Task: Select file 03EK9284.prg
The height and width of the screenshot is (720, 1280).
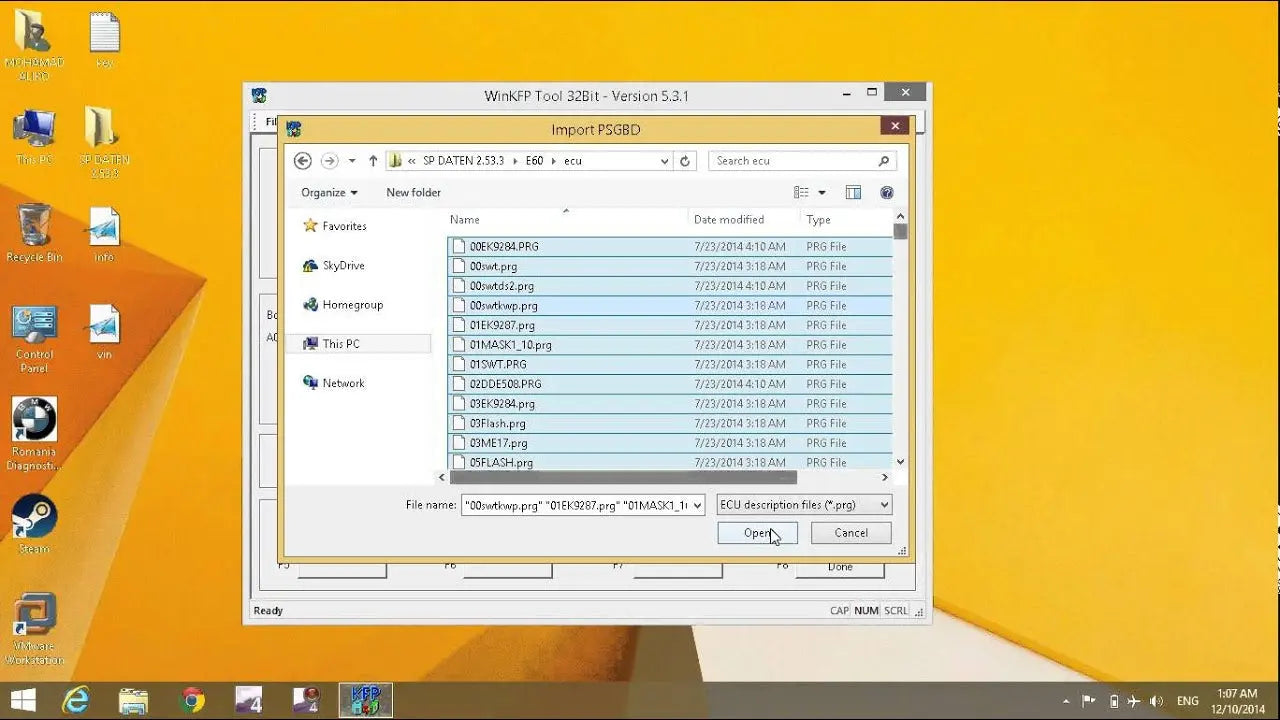Action: (670, 404)
